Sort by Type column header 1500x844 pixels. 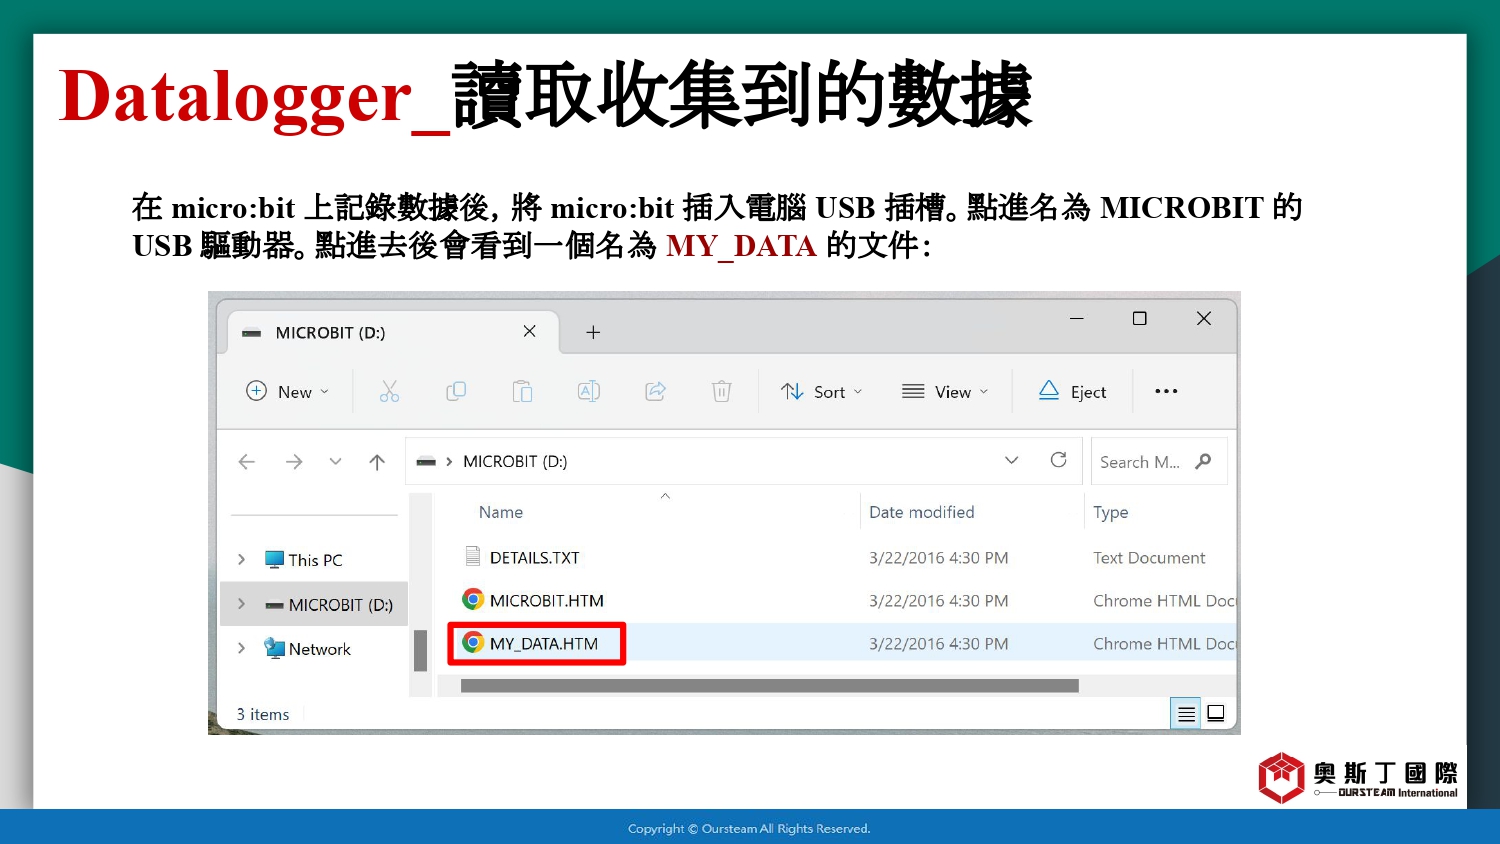pos(1110,512)
